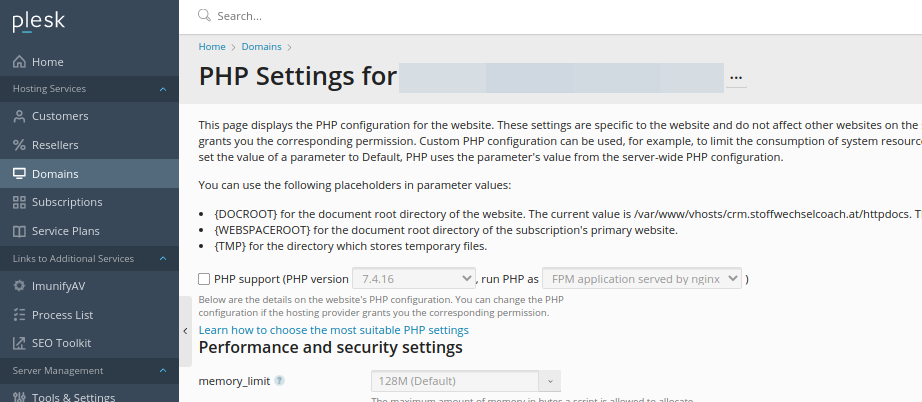Viewport: 922px width, 402px height.
Task: Open the memory_limit dropdown arrow
Action: pyautogui.click(x=550, y=381)
